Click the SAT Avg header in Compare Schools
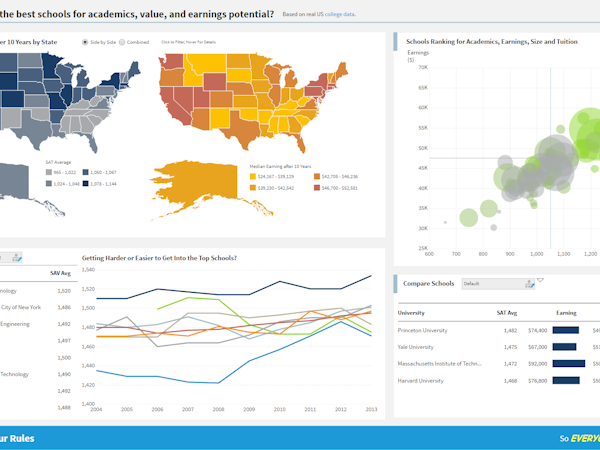Image resolution: width=600 pixels, height=450 pixels. click(x=507, y=313)
